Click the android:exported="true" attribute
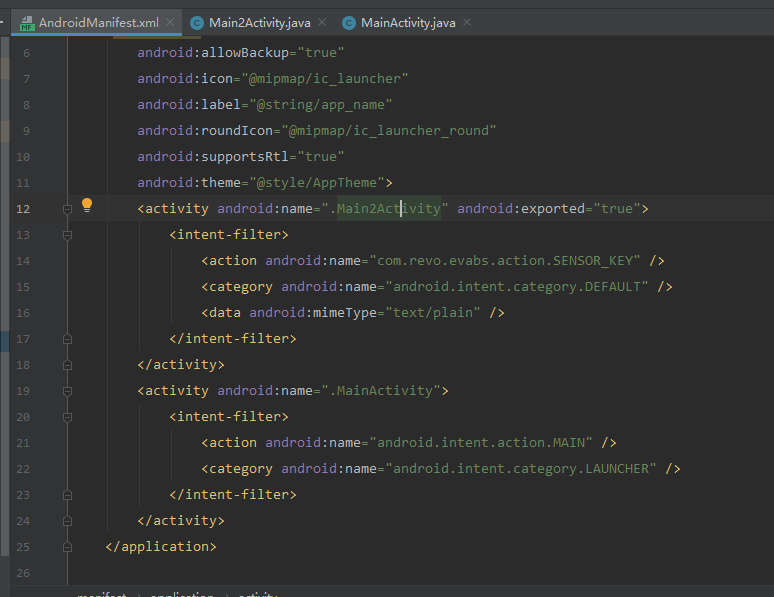The image size is (774, 597). pyautogui.click(x=549, y=208)
